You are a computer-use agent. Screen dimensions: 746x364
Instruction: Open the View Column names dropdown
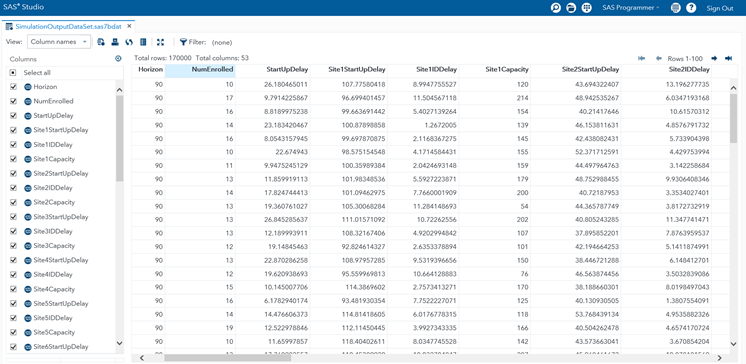tap(59, 42)
